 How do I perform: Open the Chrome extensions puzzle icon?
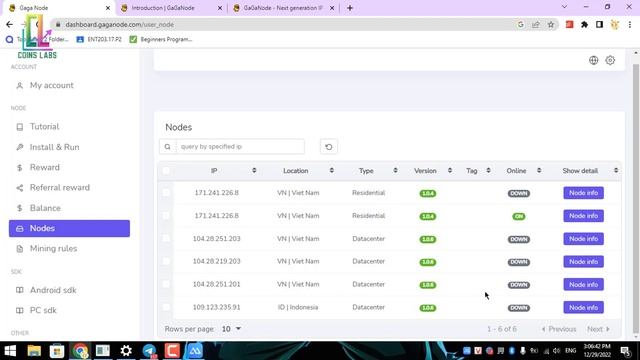[584, 25]
